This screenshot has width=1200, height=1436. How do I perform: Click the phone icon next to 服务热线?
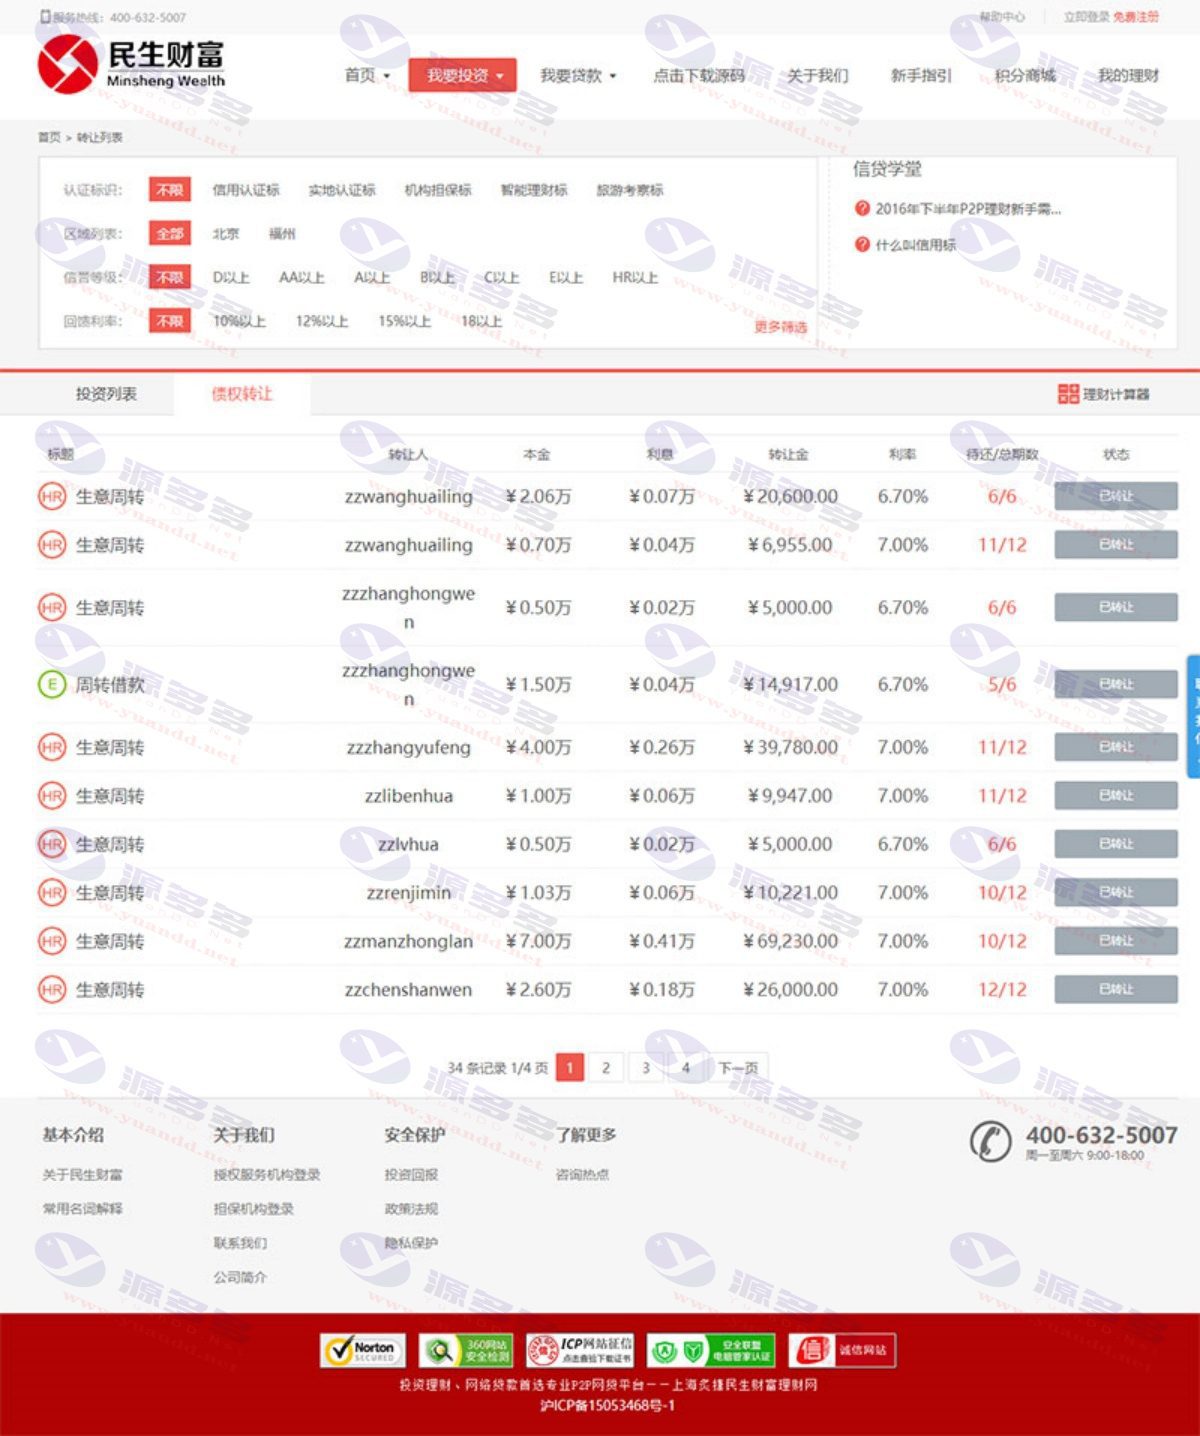pos(44,17)
